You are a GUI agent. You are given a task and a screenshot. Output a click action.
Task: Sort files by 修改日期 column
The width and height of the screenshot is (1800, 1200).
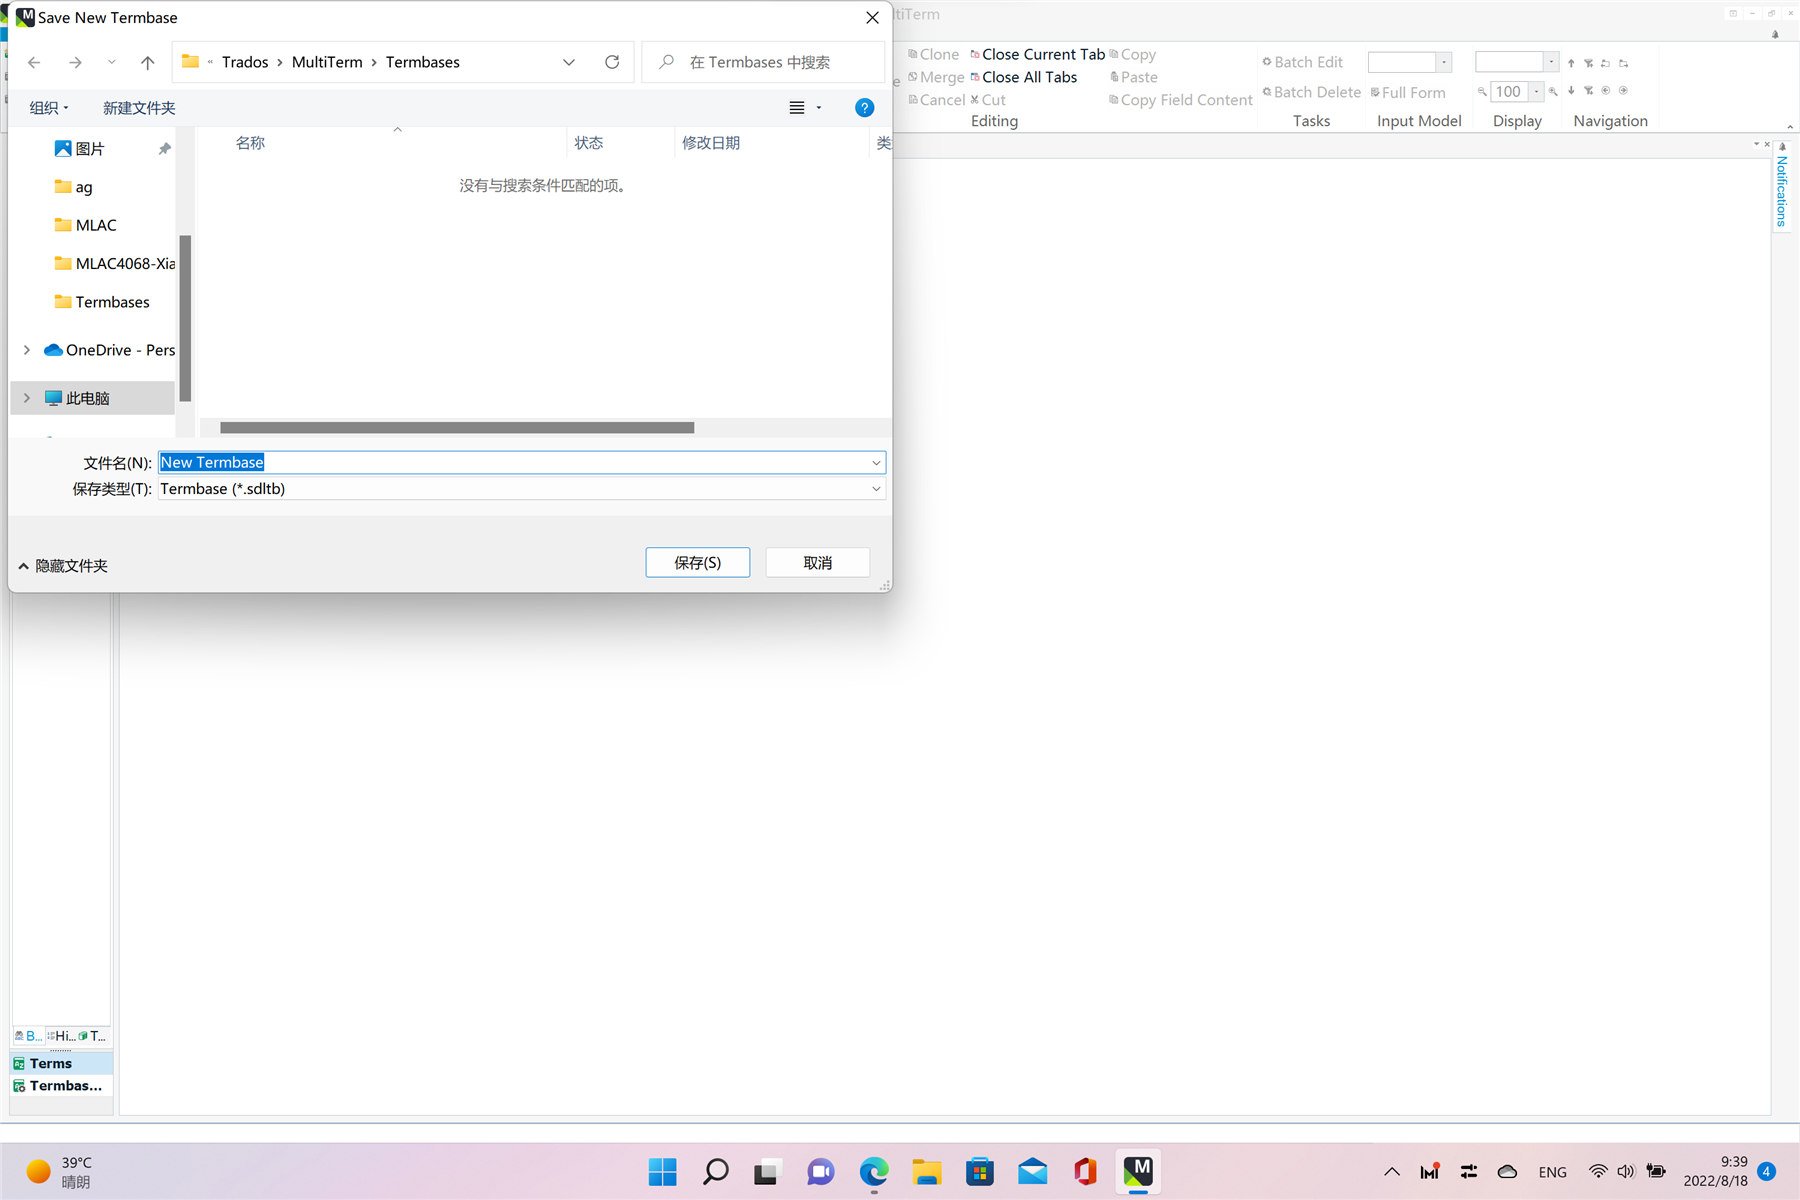pyautogui.click(x=711, y=143)
